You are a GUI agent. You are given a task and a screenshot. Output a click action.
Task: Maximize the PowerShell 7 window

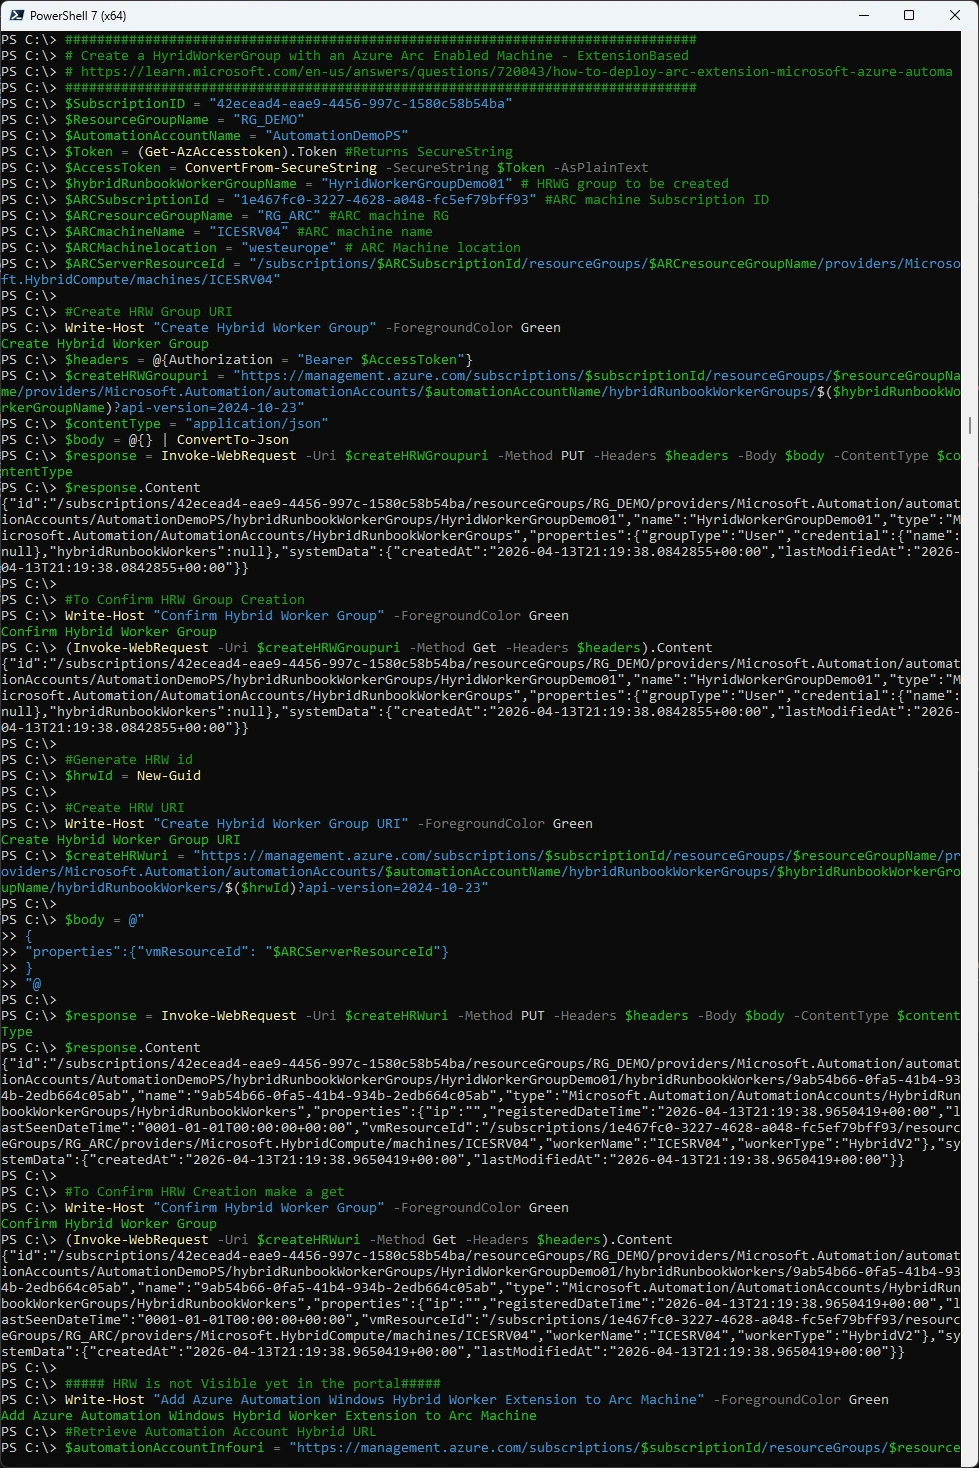pos(909,15)
